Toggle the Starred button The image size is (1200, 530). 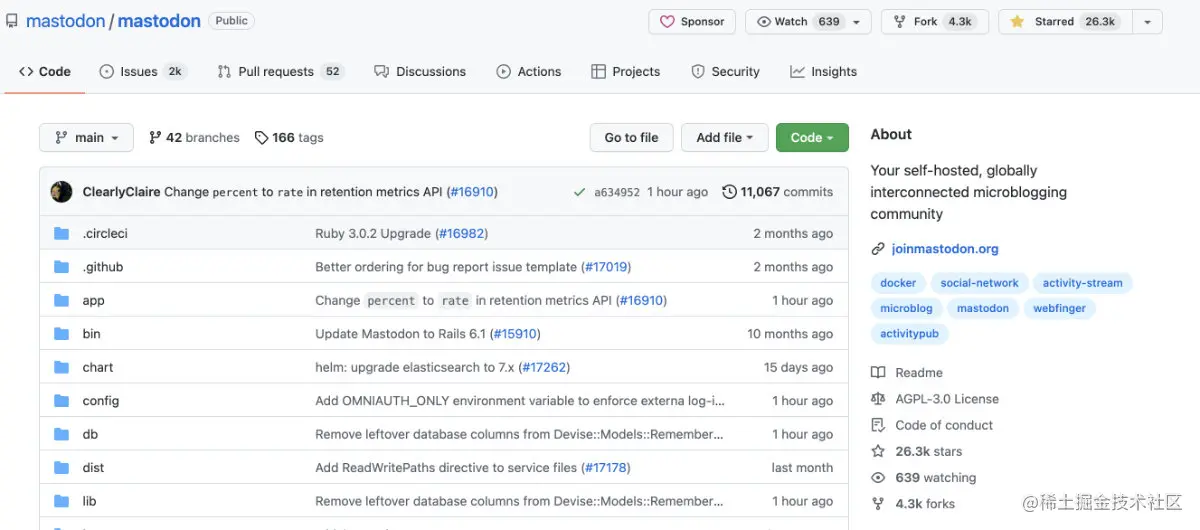click(x=1066, y=22)
